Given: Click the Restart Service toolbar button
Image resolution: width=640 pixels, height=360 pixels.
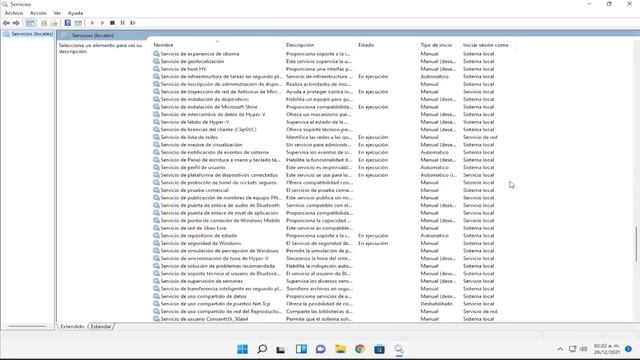Looking at the screenshot, I should [133, 23].
